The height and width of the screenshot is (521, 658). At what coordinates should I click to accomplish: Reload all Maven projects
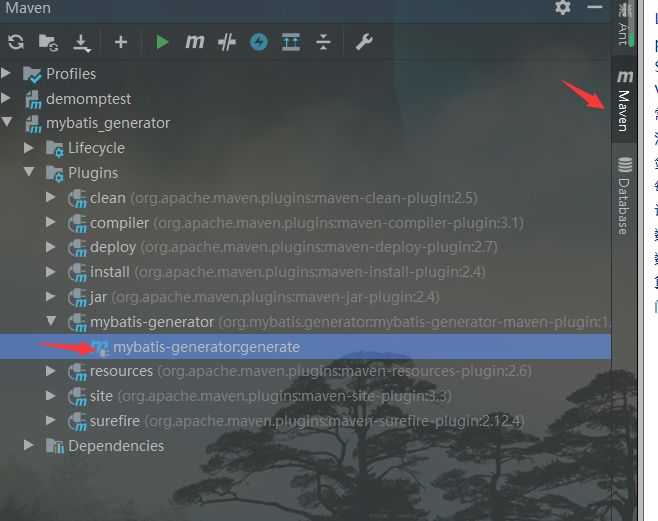coord(16,42)
